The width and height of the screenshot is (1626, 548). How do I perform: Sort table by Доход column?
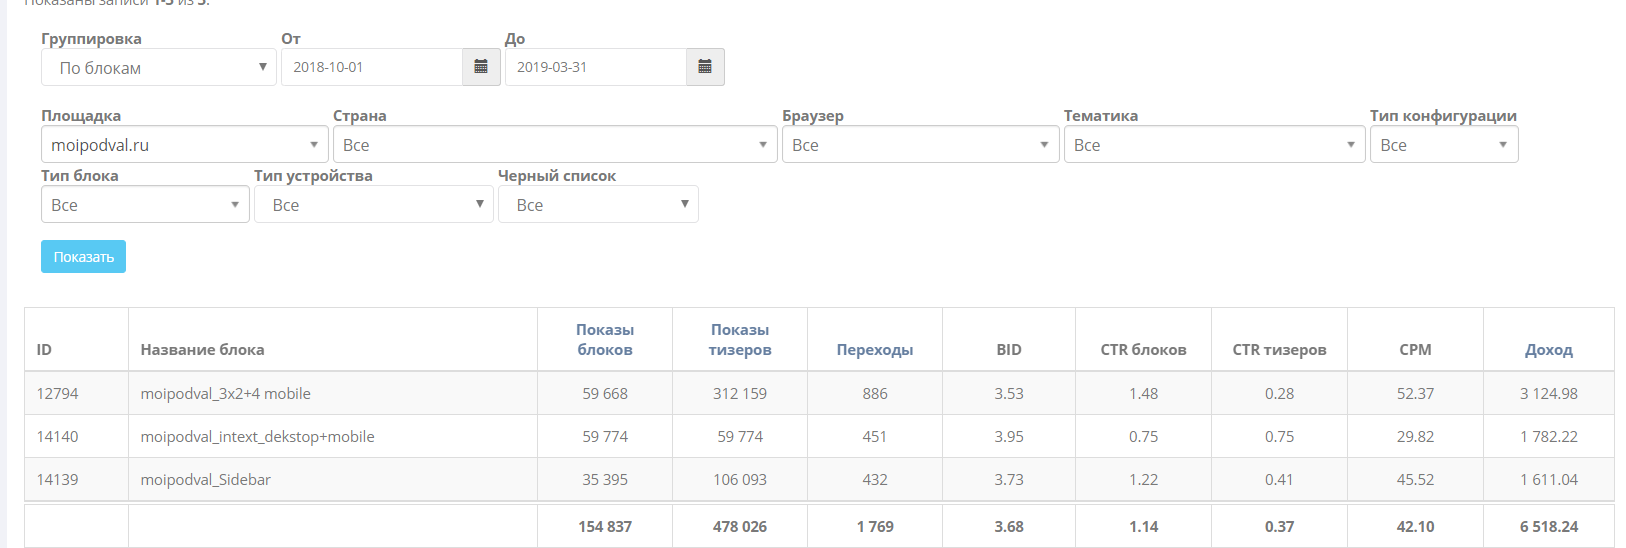click(1548, 350)
